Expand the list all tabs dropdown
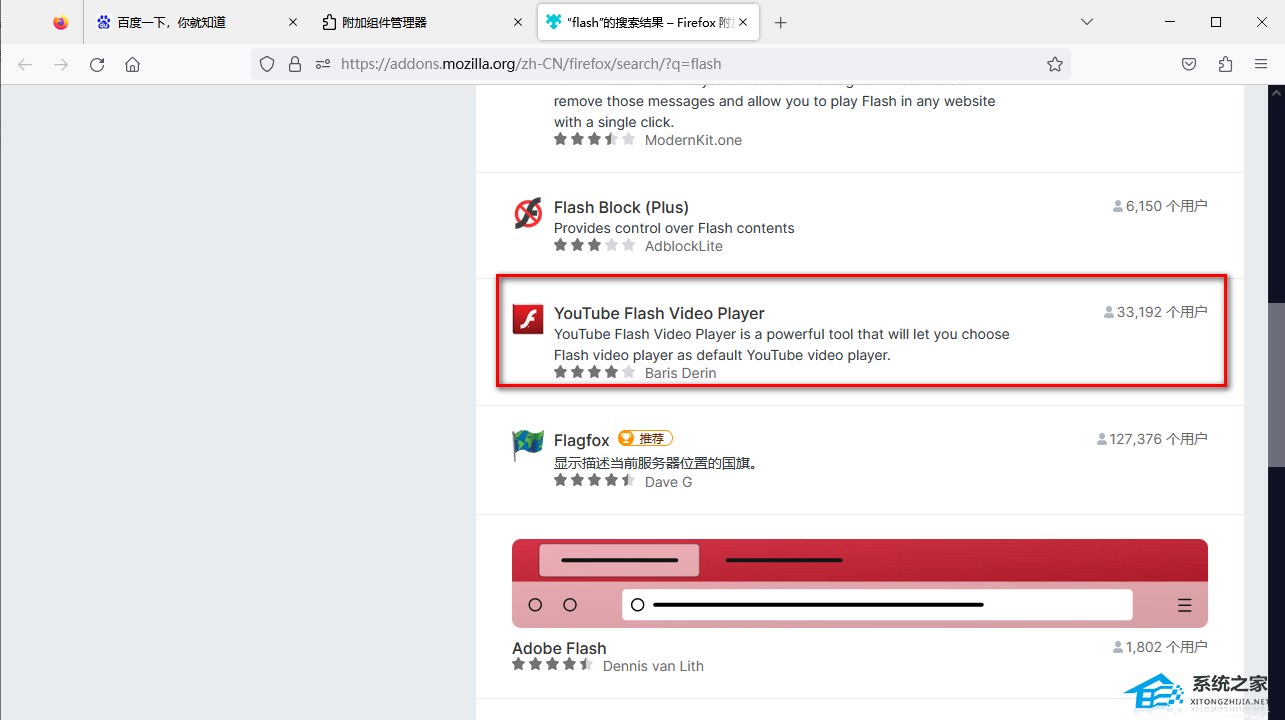The image size is (1285, 720). tap(1087, 22)
